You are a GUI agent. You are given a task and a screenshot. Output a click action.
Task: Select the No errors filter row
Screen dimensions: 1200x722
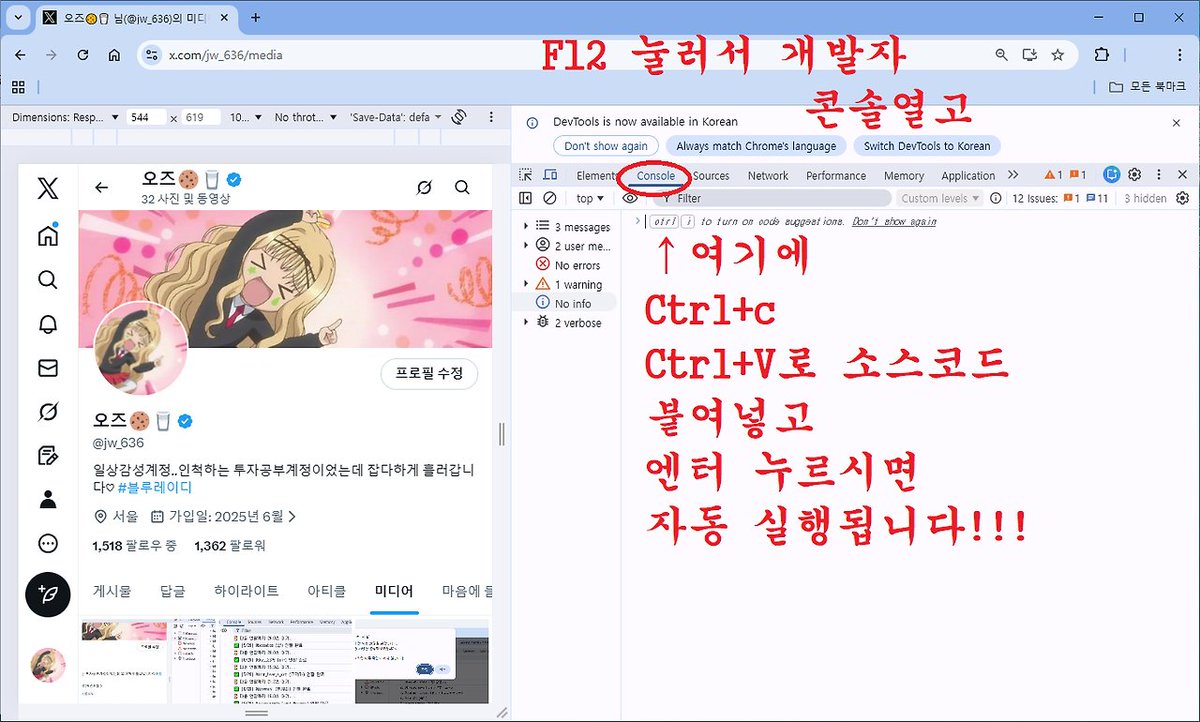(568, 265)
